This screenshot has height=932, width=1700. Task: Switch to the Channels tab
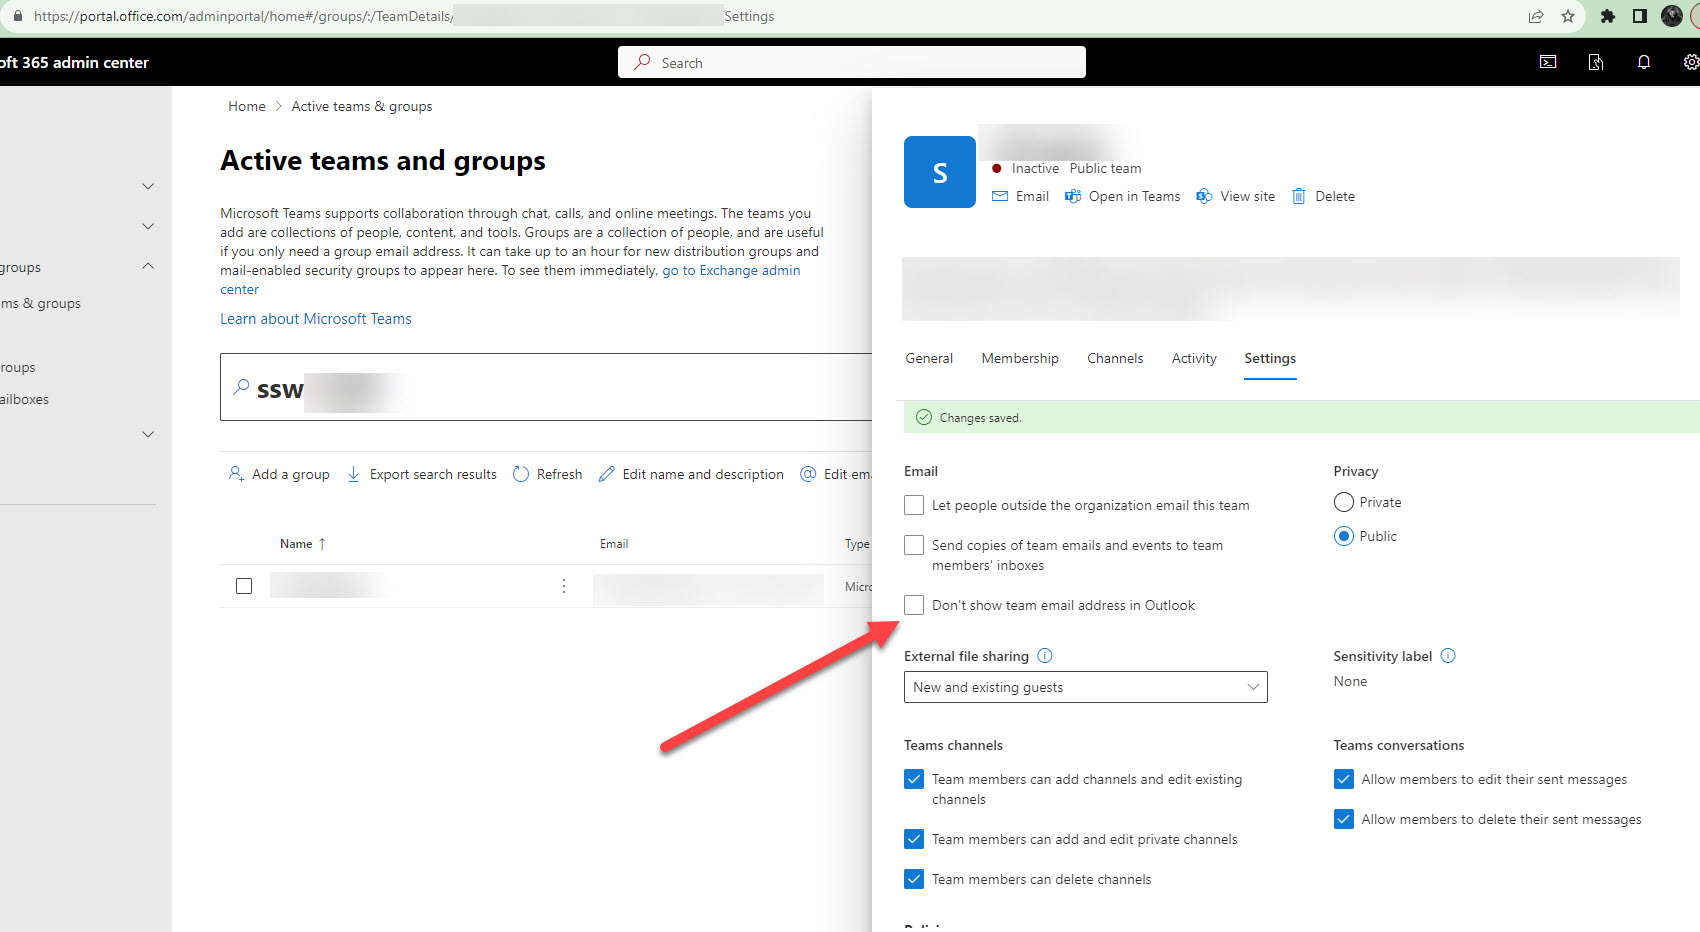click(x=1114, y=358)
